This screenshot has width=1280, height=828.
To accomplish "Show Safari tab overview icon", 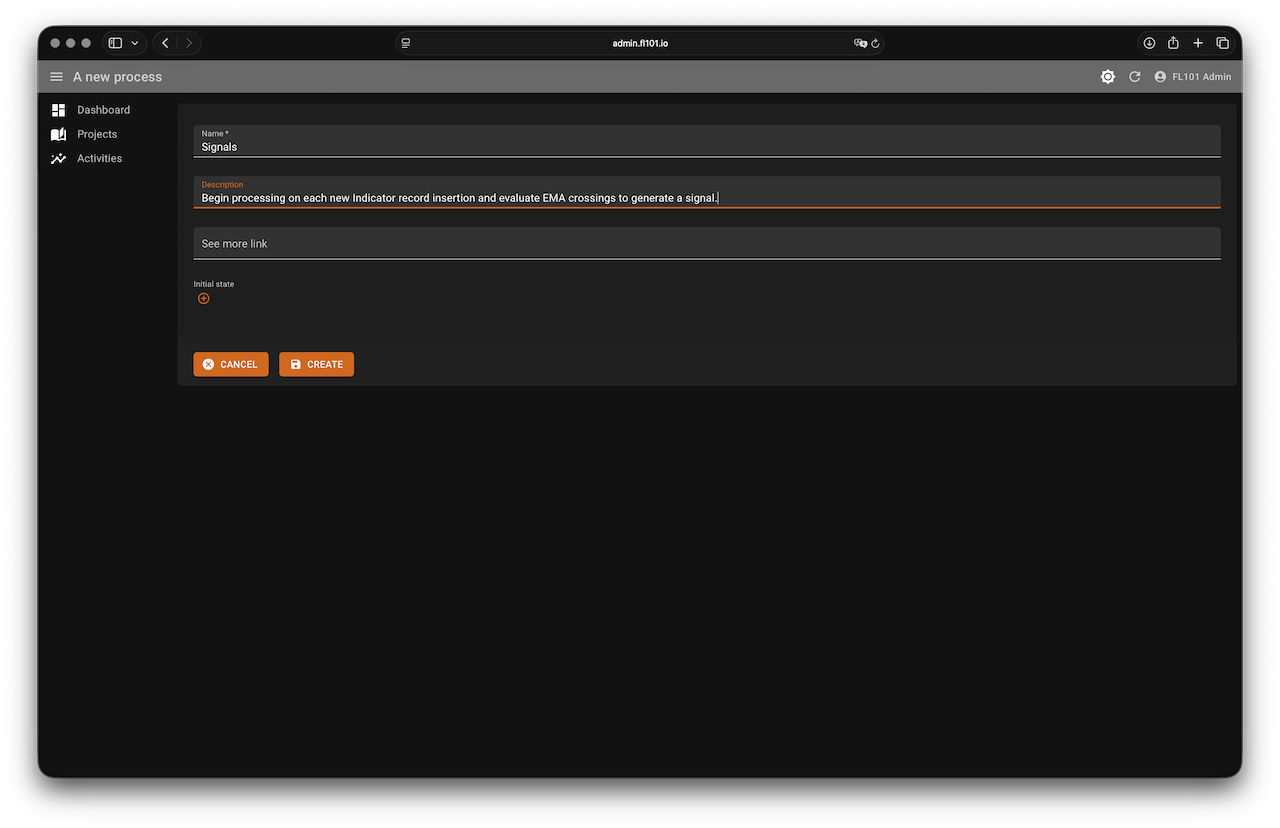I will [x=1222, y=43].
